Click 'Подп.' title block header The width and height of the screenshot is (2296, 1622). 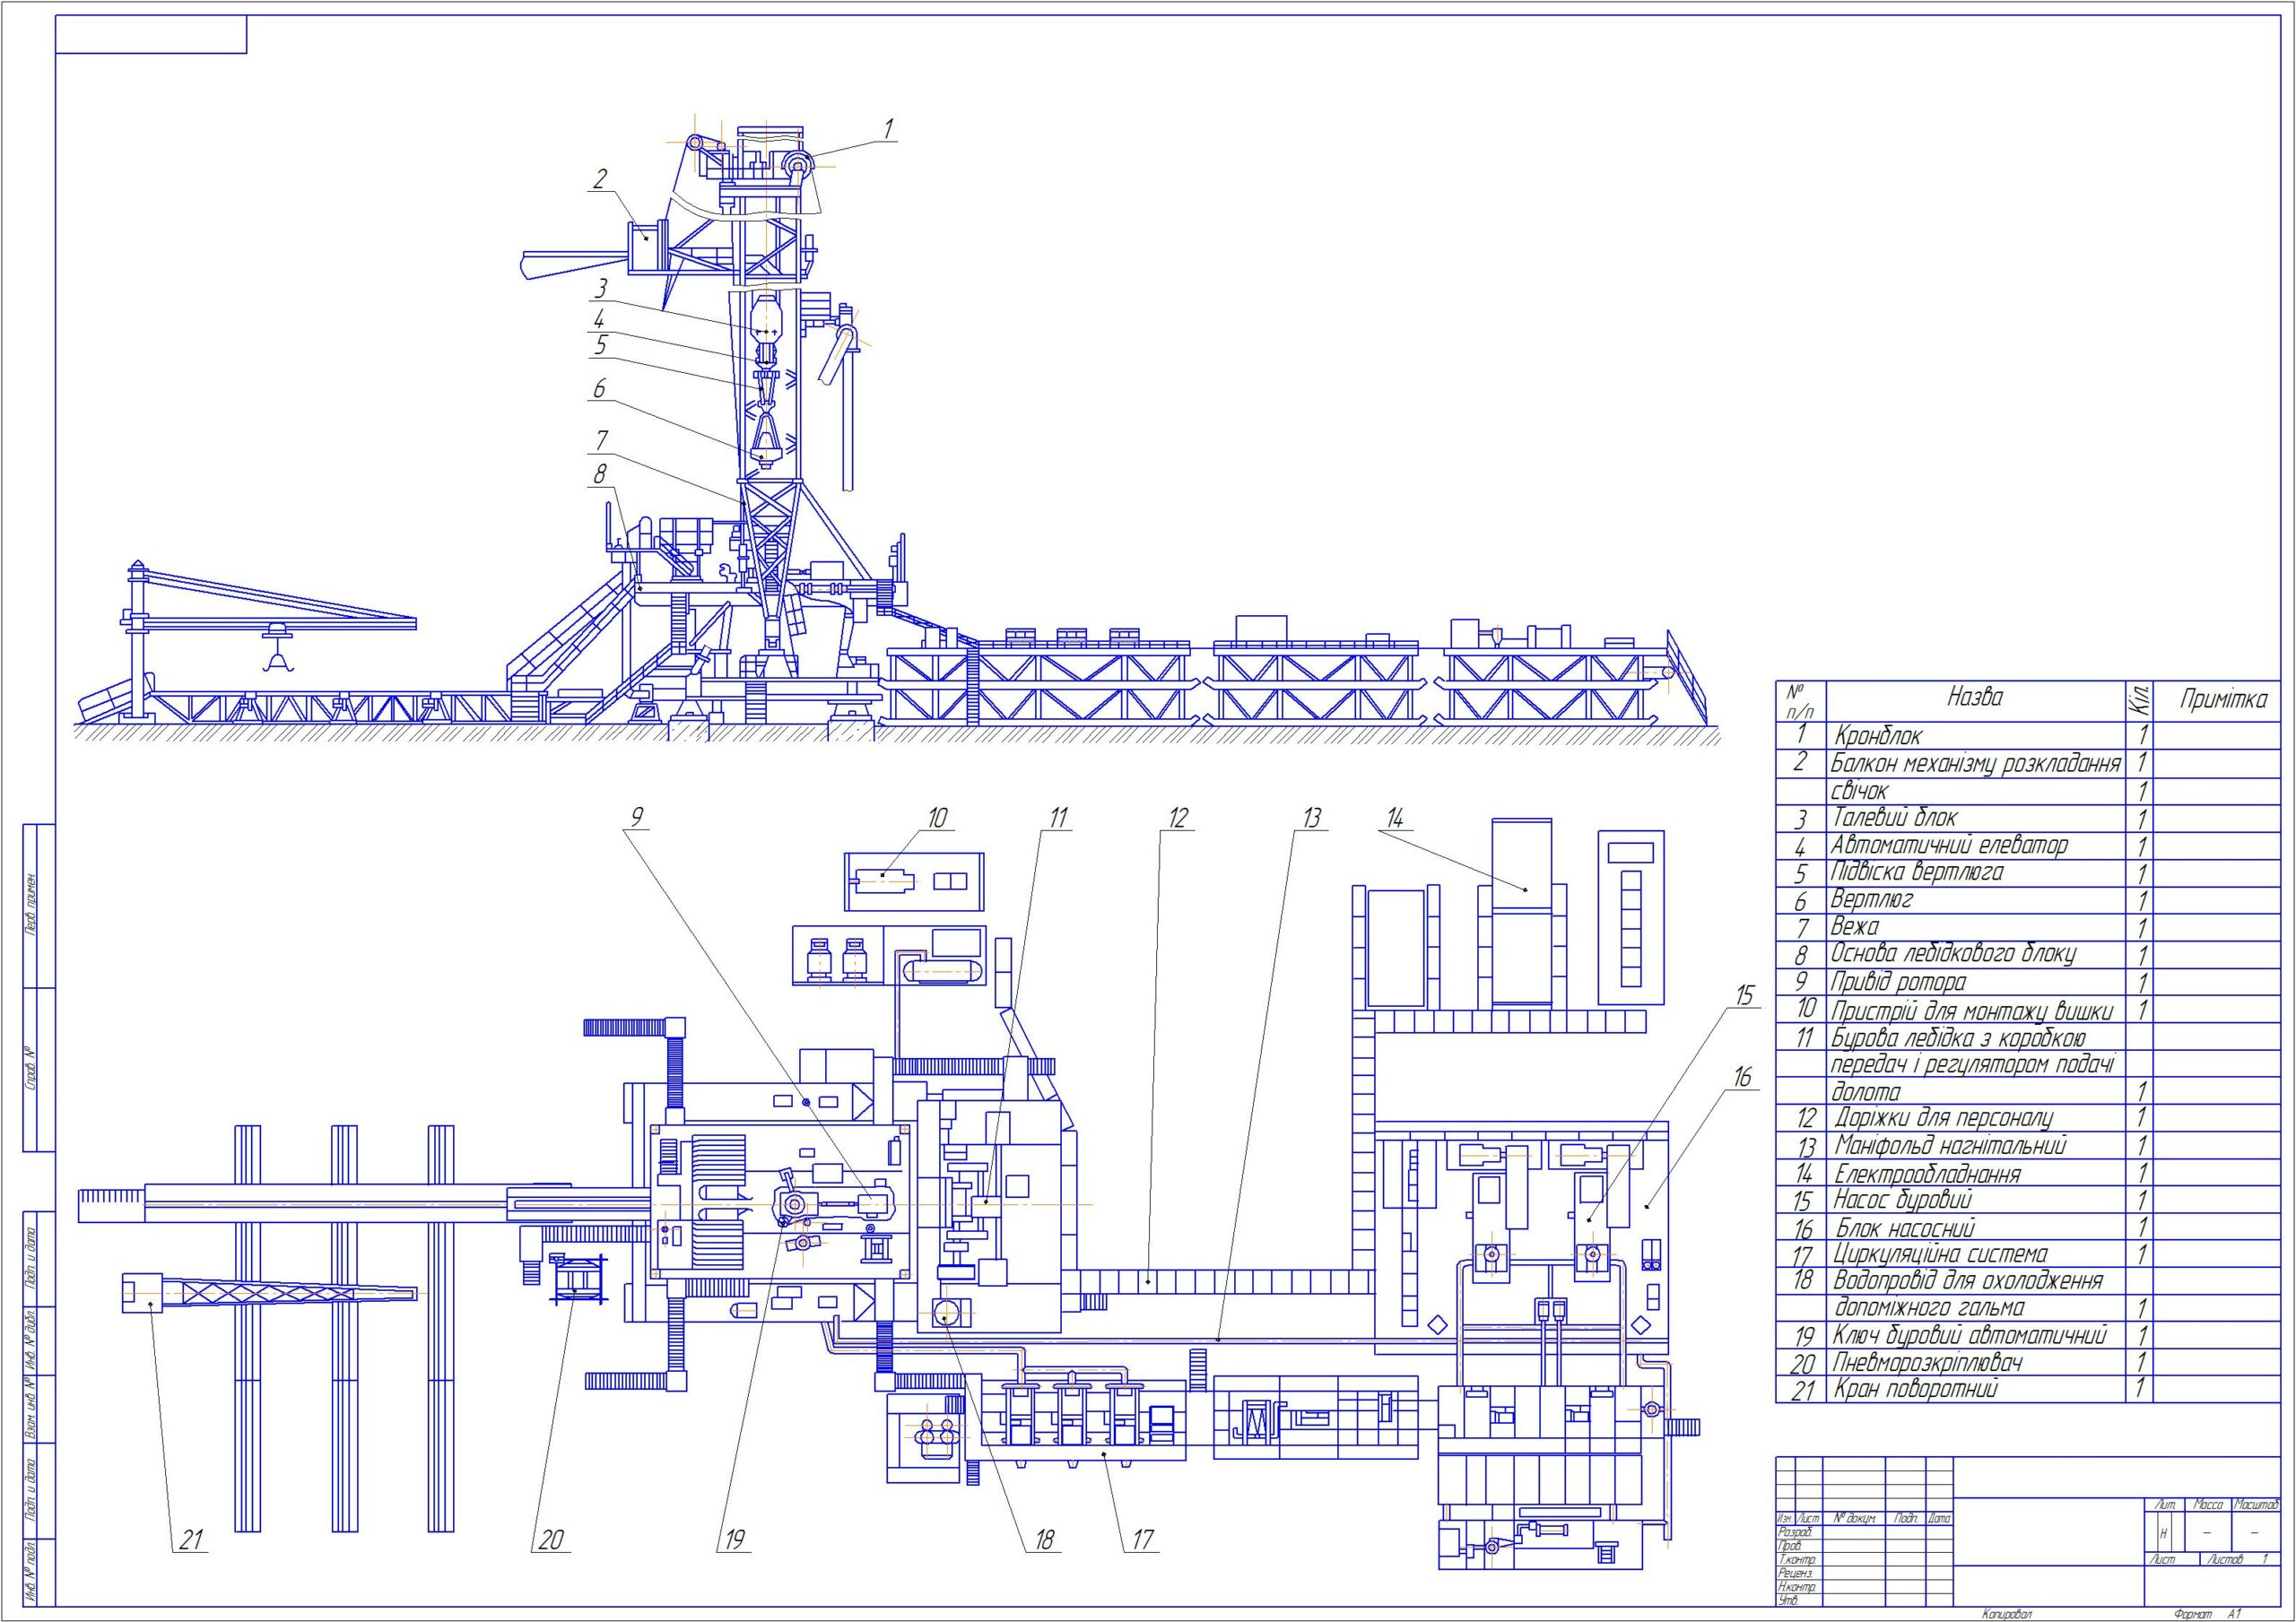click(x=1906, y=1519)
